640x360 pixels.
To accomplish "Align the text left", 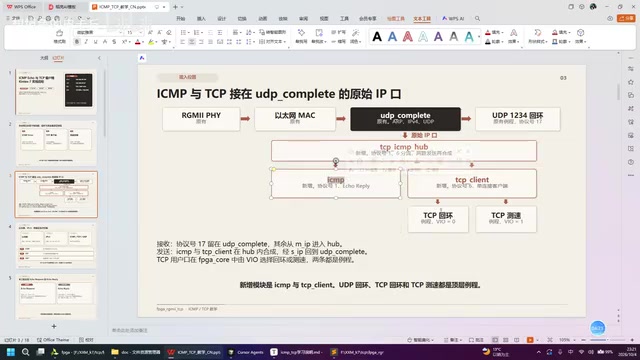I will point(182,42).
